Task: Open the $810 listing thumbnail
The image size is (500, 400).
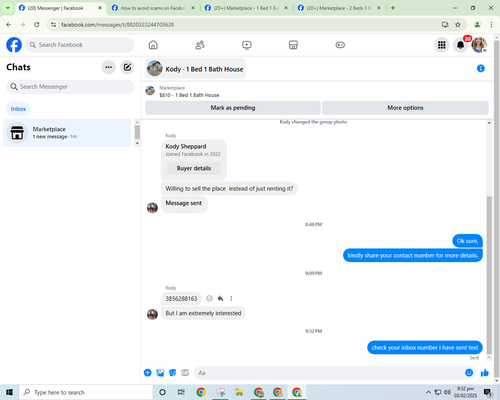Action: pos(150,91)
